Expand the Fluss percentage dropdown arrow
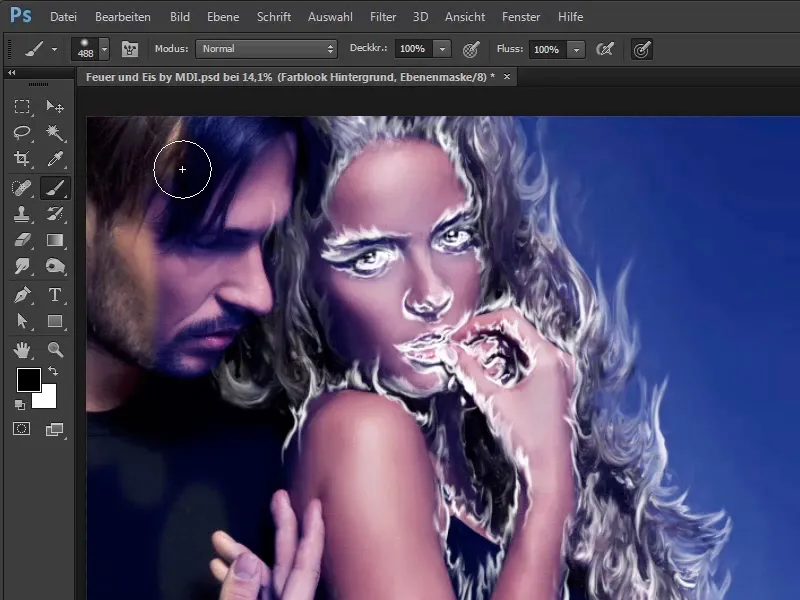800x600 pixels. (x=577, y=49)
